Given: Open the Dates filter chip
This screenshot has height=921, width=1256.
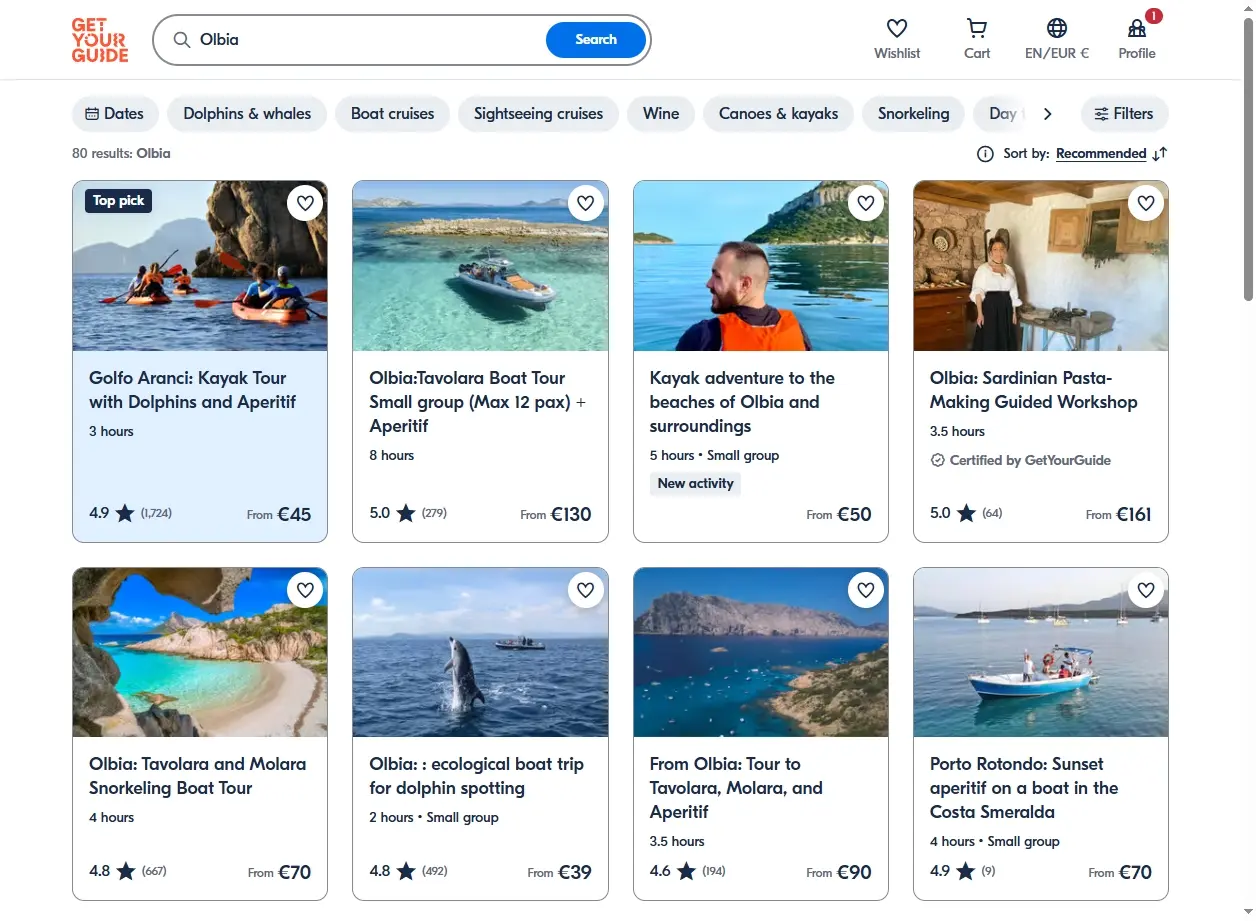Looking at the screenshot, I should pos(115,114).
